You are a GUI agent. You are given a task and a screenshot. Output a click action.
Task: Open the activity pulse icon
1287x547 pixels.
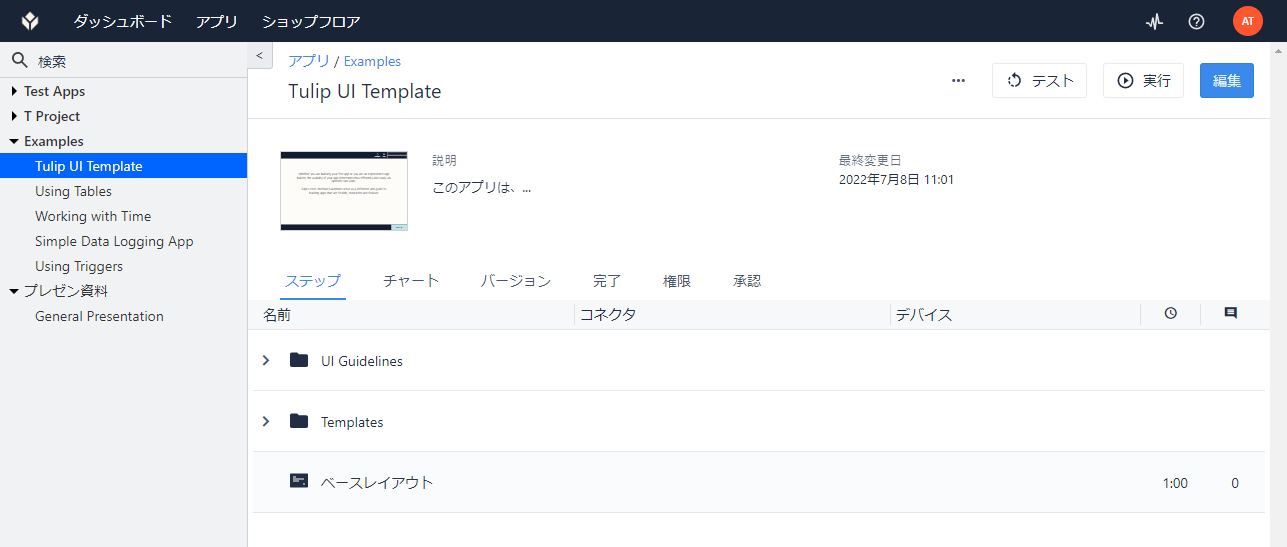(1154, 21)
